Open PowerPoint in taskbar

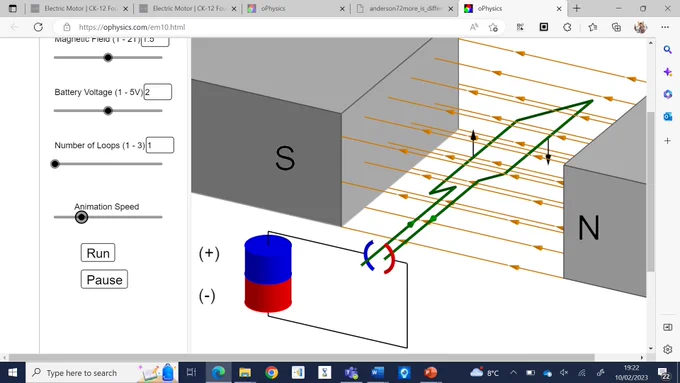[x=431, y=373]
